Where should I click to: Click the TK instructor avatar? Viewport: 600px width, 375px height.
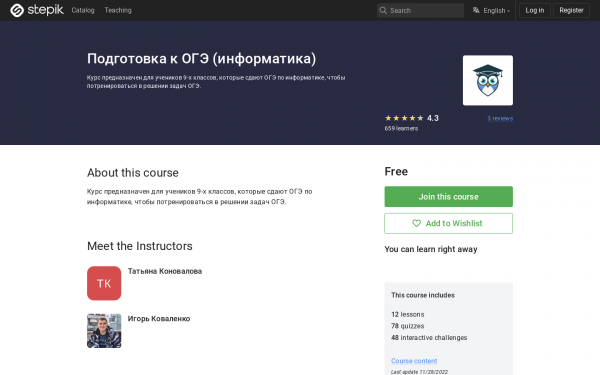point(104,283)
